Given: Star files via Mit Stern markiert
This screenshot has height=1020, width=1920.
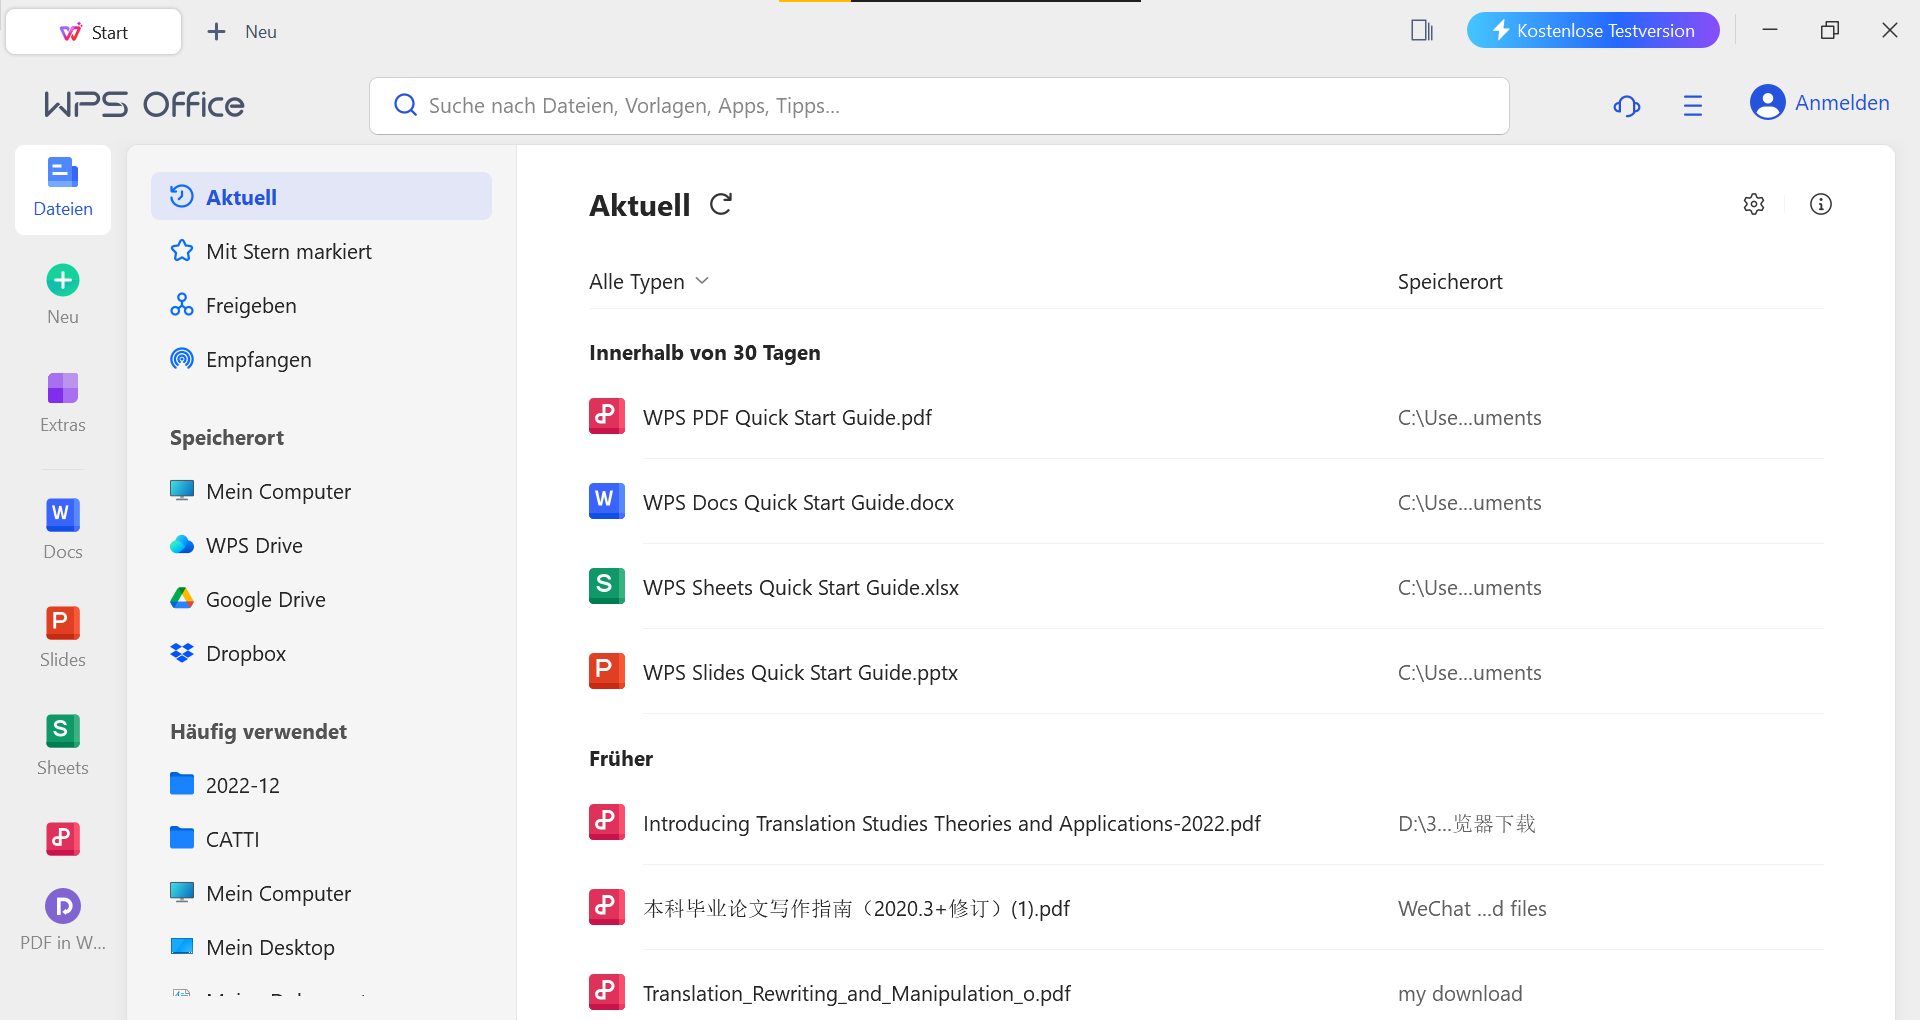Looking at the screenshot, I should click(x=288, y=251).
